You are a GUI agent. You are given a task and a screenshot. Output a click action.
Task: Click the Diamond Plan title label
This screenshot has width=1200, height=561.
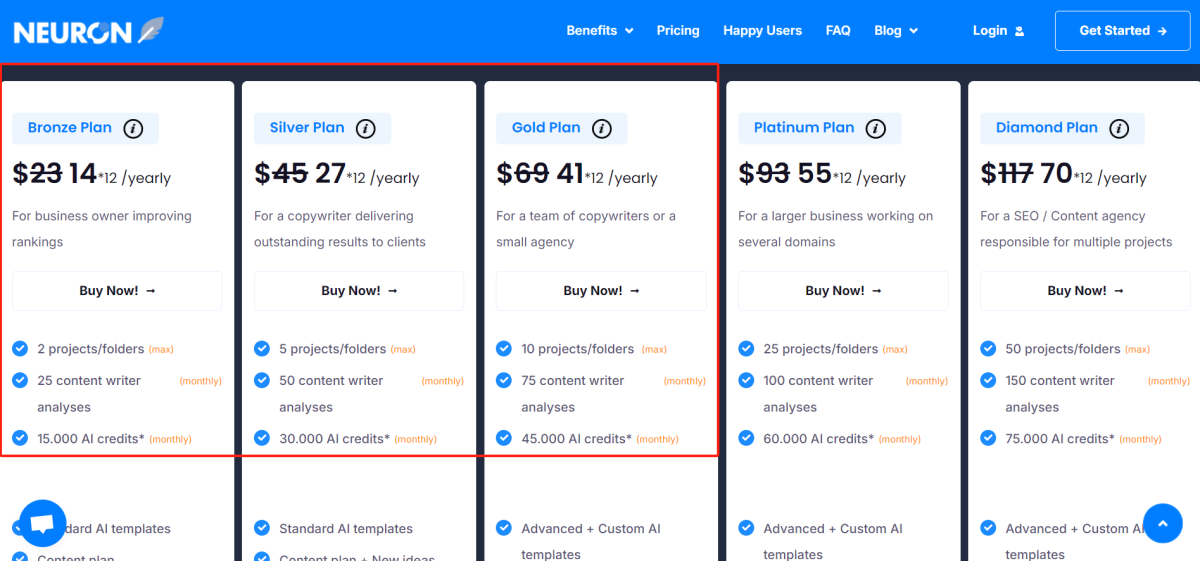click(1047, 128)
